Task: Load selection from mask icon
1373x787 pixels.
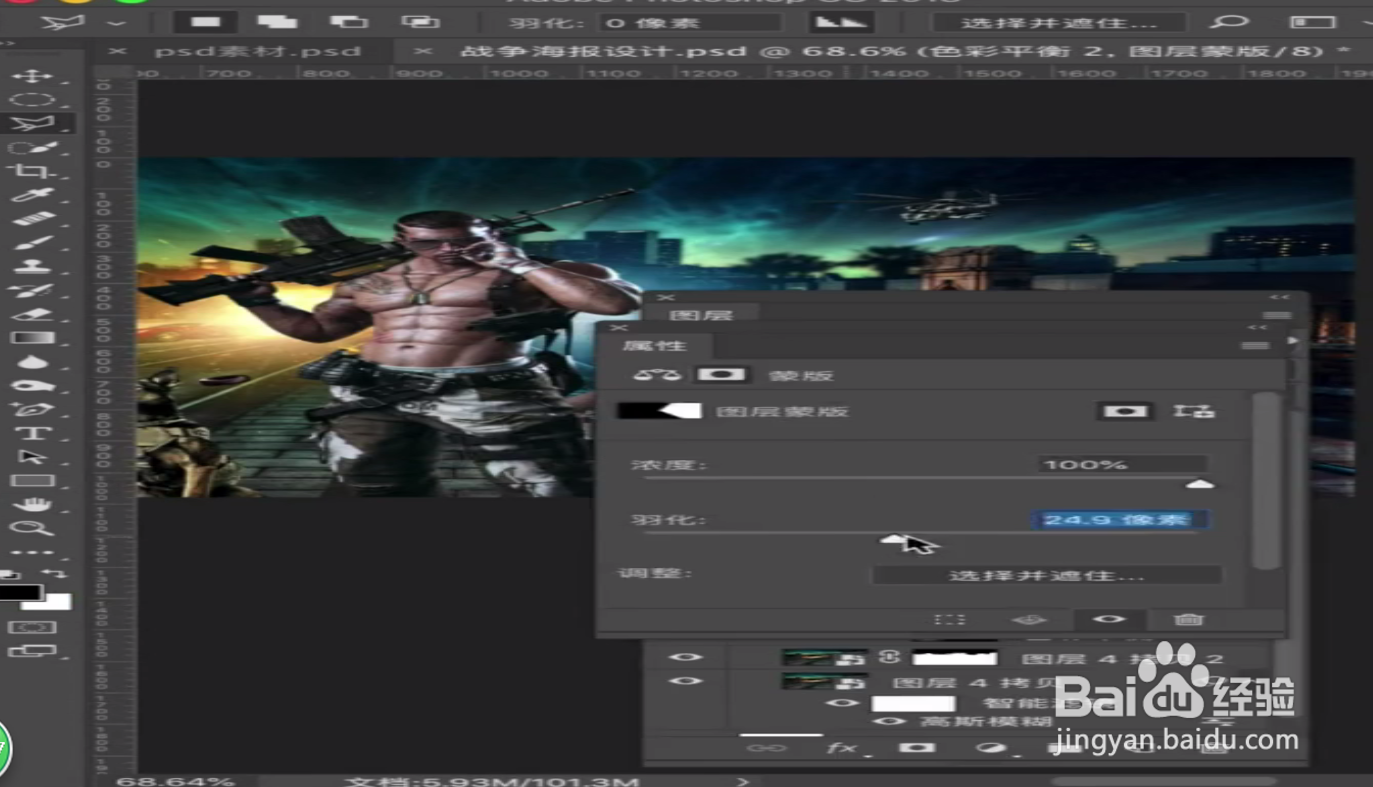Action: tap(949, 620)
